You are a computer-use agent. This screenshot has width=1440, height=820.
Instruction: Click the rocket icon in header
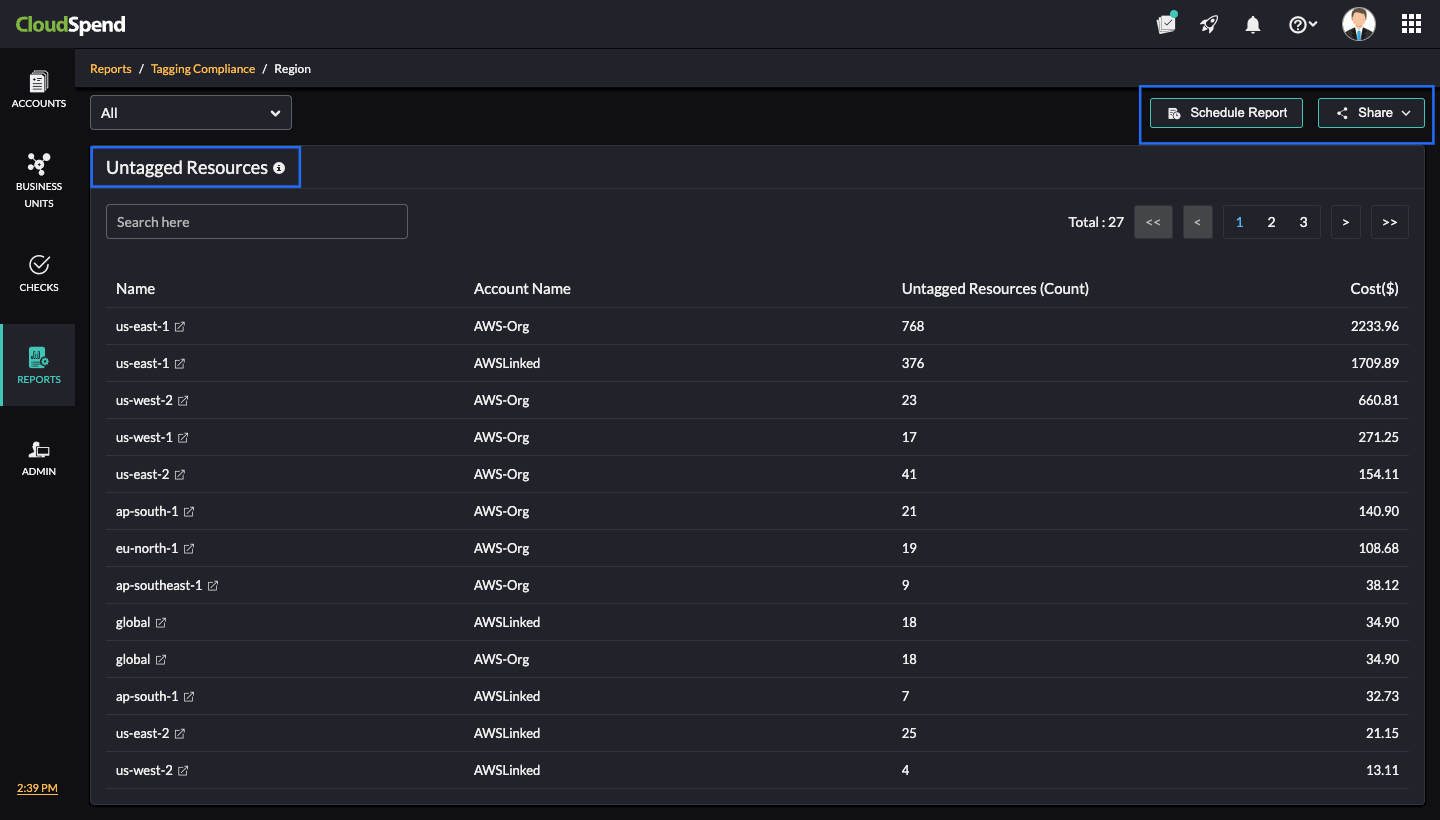click(x=1209, y=25)
